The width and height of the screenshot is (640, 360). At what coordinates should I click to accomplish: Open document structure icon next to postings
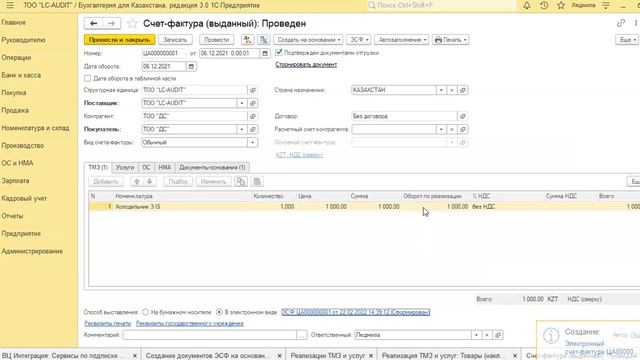pyautogui.click(x=264, y=40)
